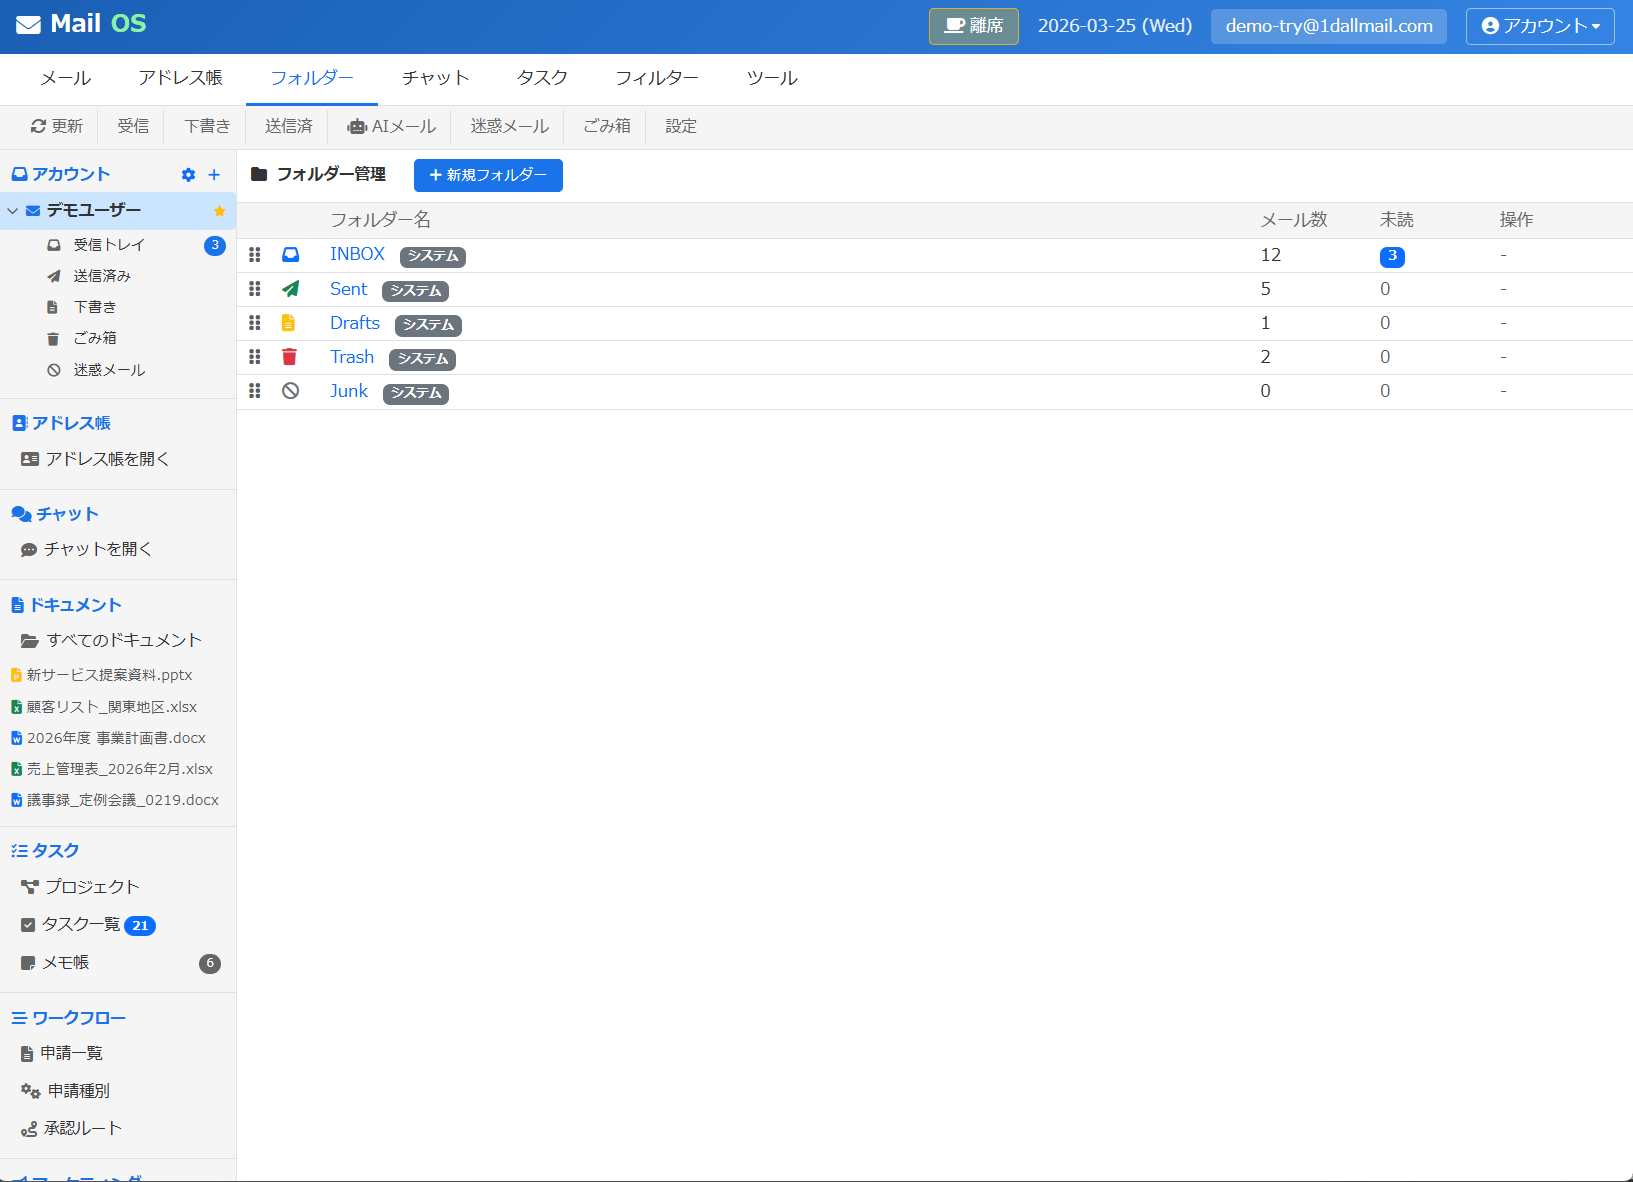This screenshot has width=1633, height=1182.
Task: Click the account settings gear icon
Action: pos(188,175)
